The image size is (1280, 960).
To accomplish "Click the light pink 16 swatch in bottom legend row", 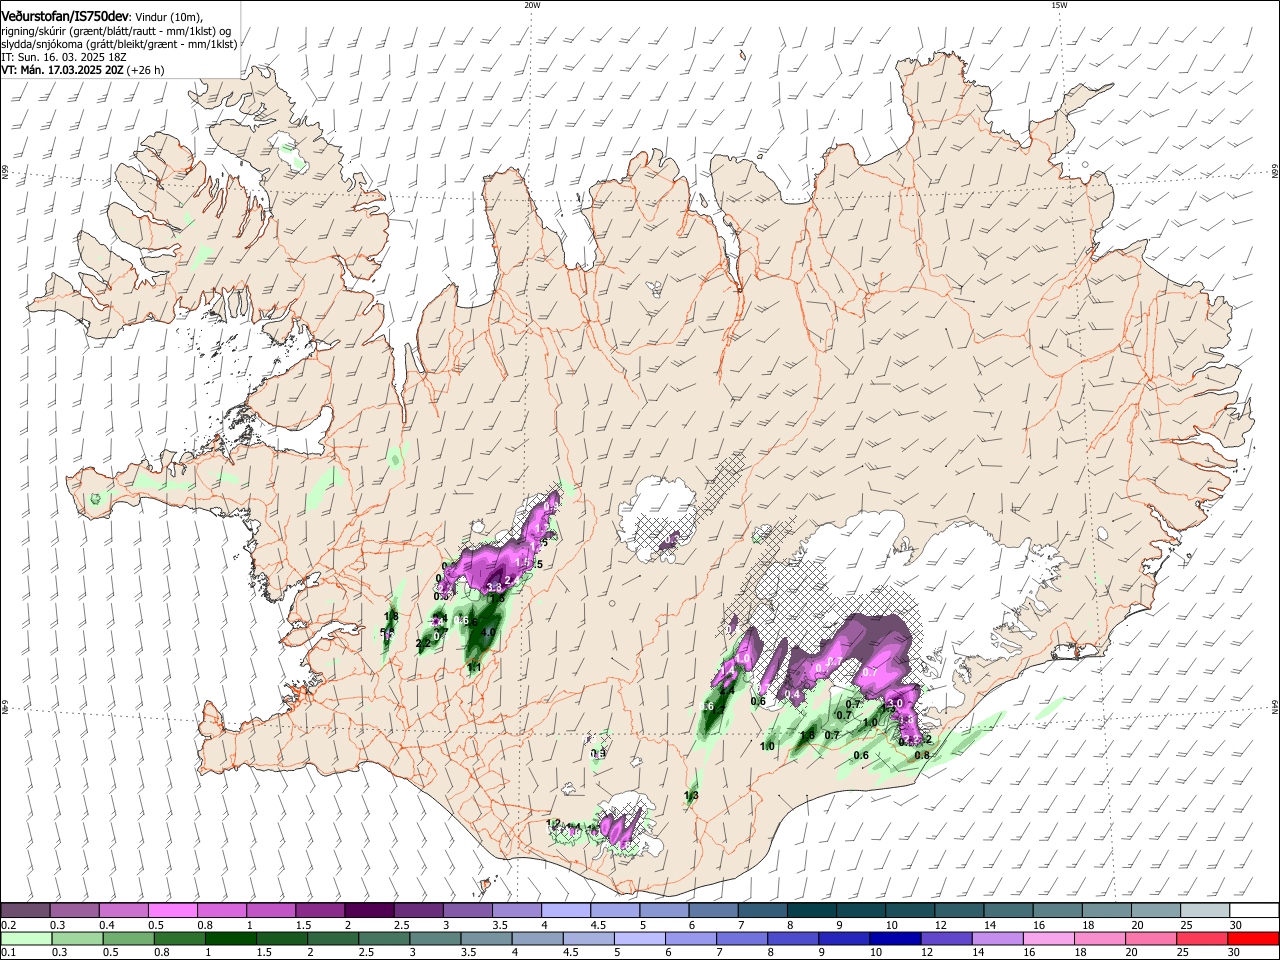I will point(1048,939).
